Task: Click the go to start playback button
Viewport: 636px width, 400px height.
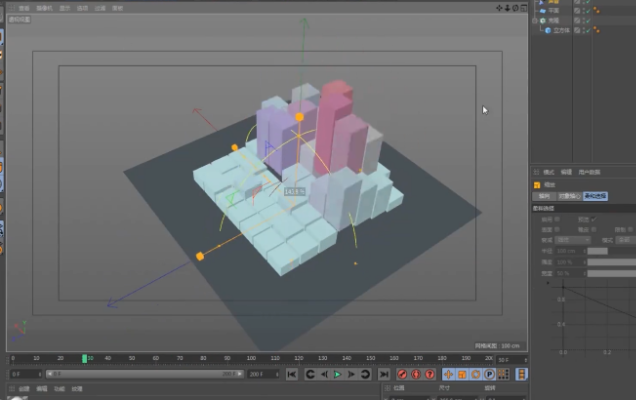Action: (292, 374)
